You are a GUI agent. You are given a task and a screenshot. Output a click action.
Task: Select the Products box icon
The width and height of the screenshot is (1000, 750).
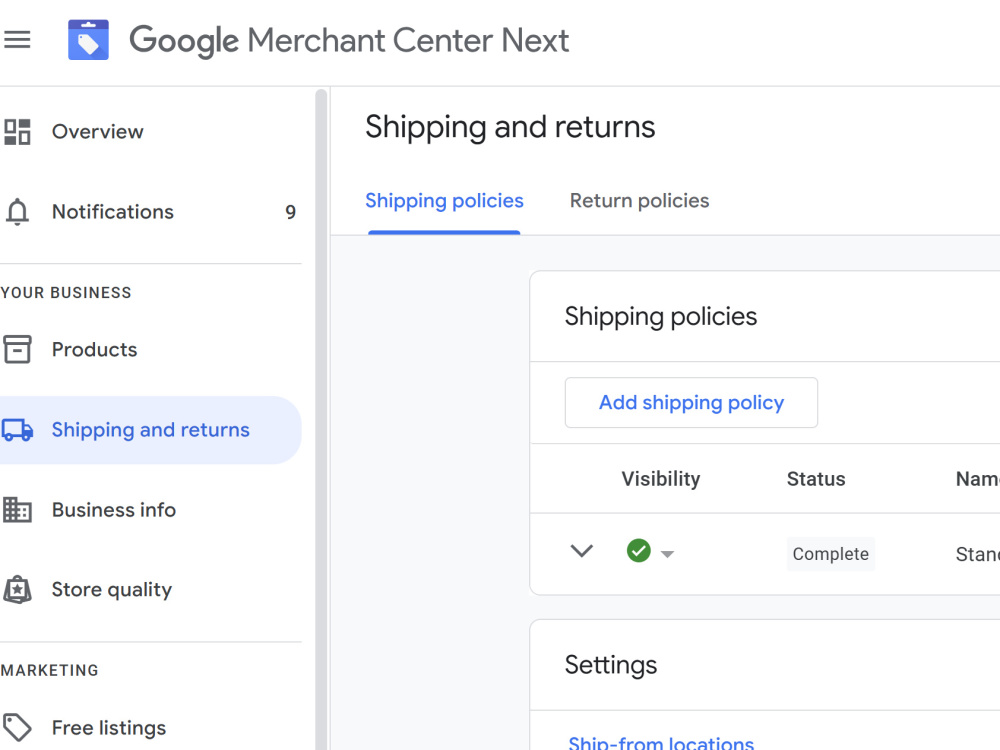click(17, 349)
